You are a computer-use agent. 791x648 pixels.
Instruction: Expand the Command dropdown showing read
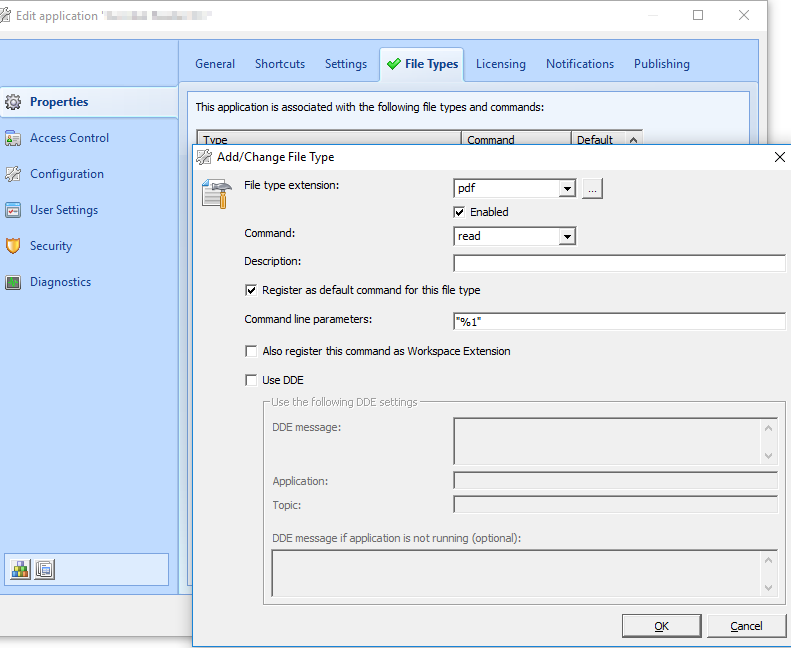click(x=567, y=236)
